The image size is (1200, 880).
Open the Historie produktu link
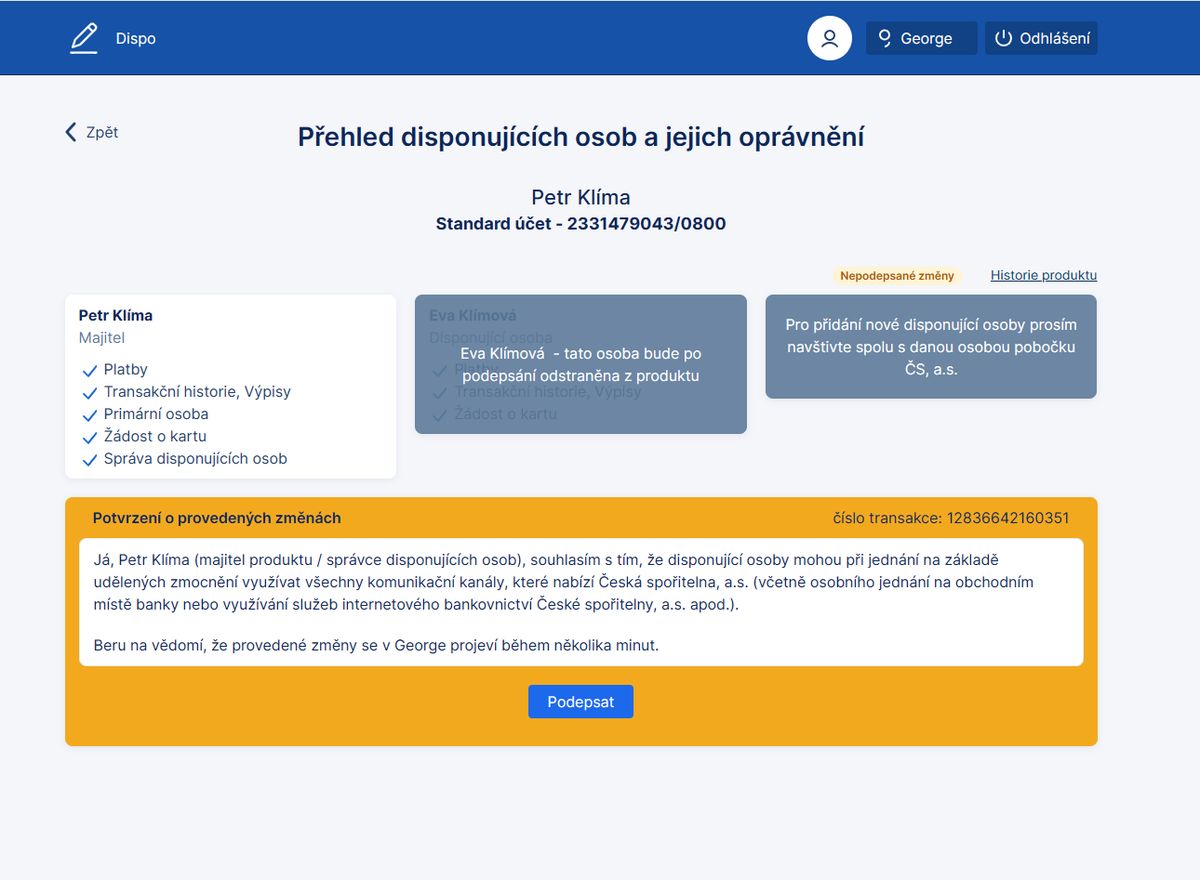(x=1044, y=275)
